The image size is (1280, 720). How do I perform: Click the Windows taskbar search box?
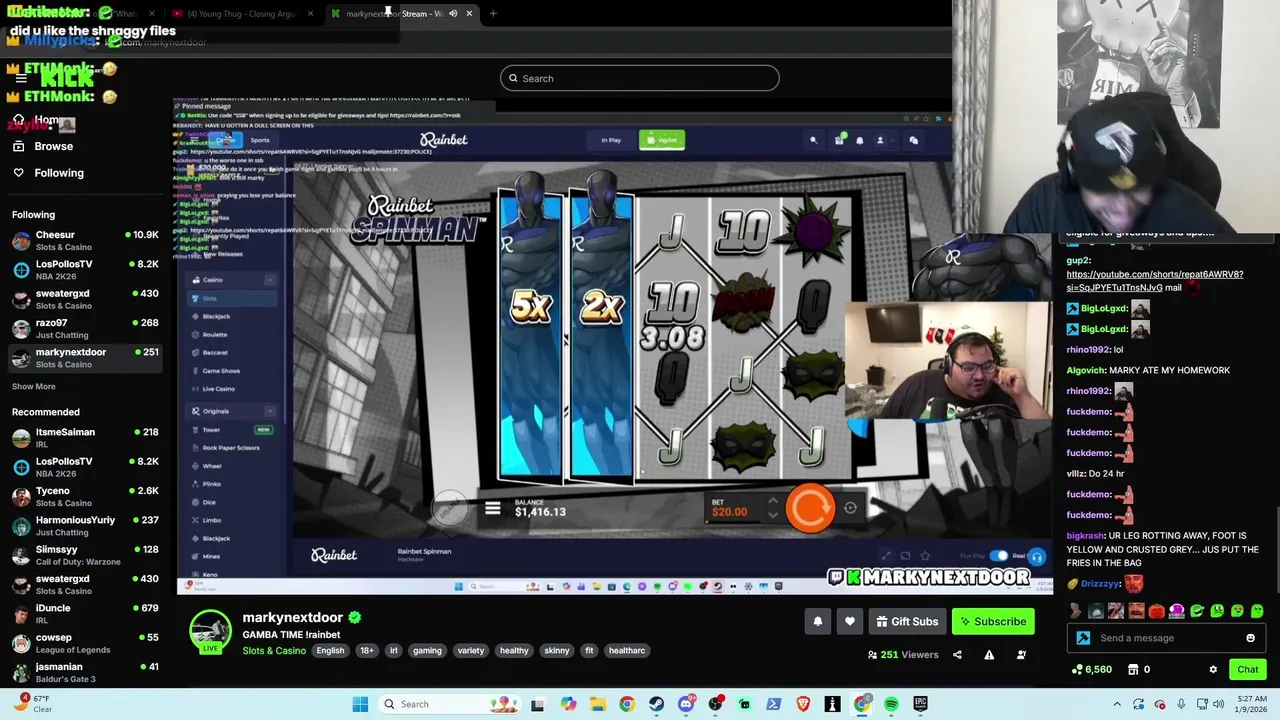click(x=447, y=704)
